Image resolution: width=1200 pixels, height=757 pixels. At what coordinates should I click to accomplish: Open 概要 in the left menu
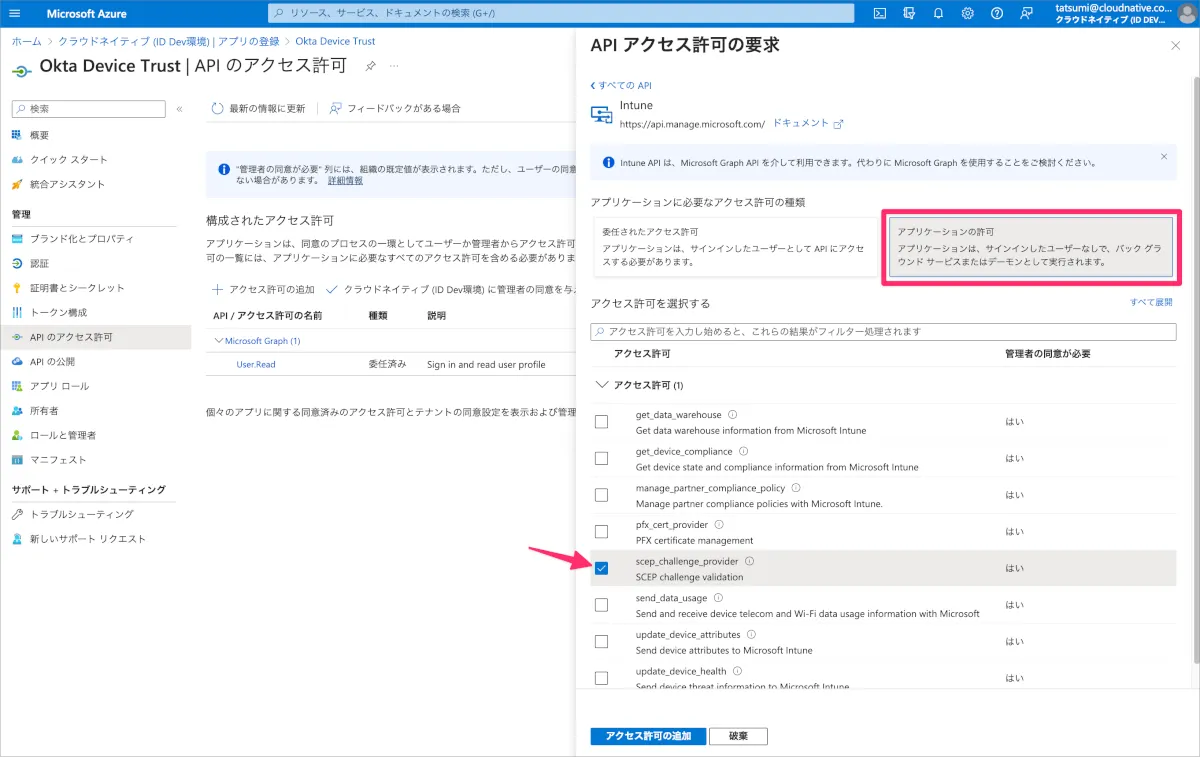click(40, 135)
